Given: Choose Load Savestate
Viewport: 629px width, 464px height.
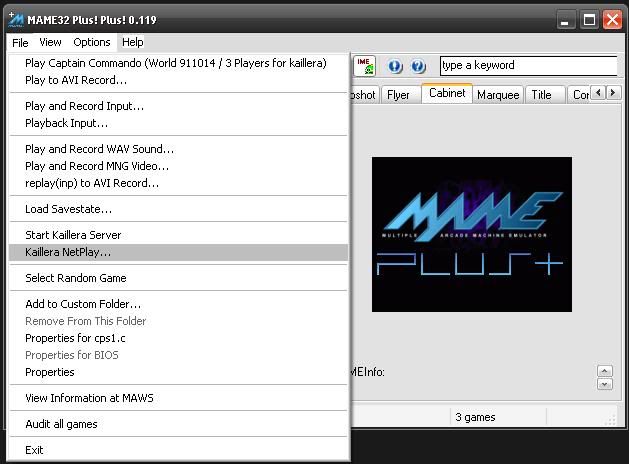Looking at the screenshot, I should pos(179,209).
